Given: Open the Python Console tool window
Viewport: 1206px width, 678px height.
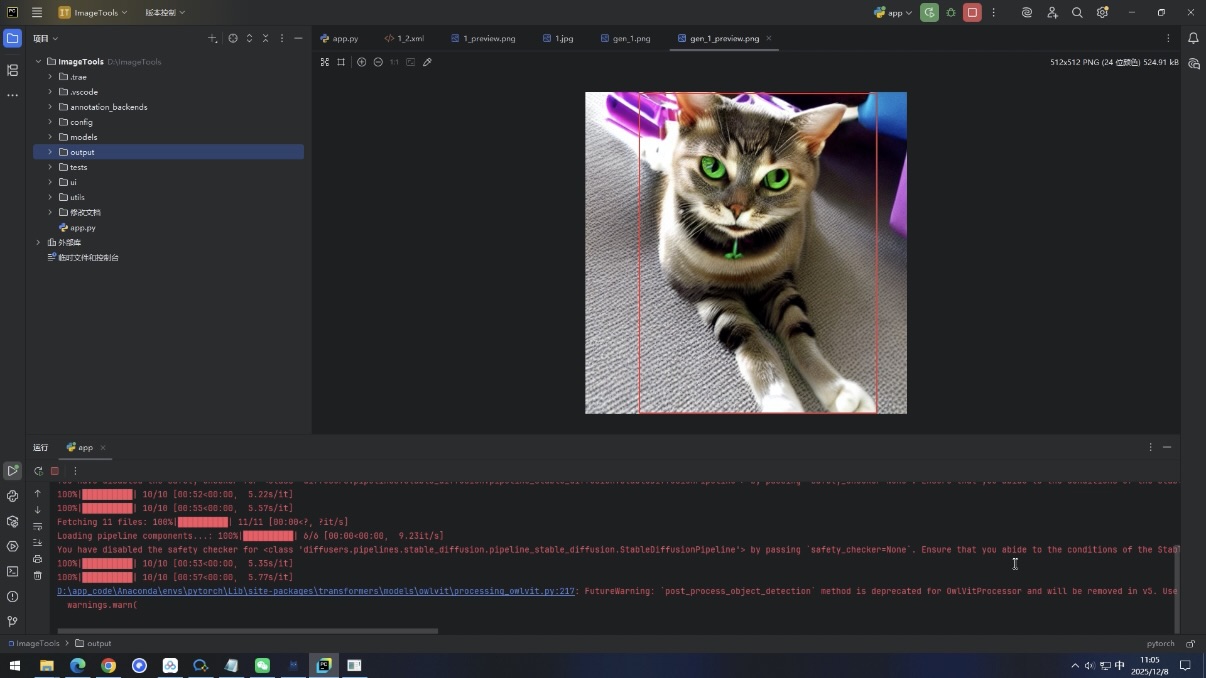Looking at the screenshot, I should pos(12,496).
